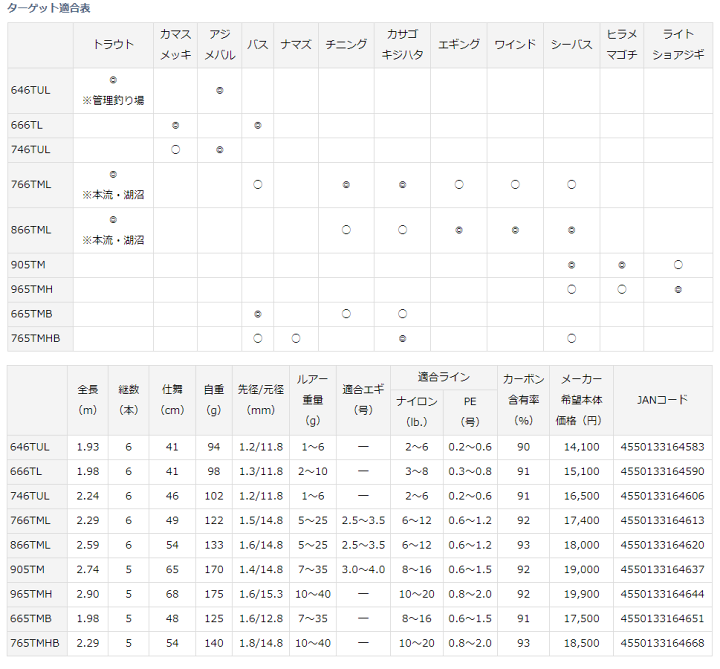Select the 適合エギ (号) header
The height and width of the screenshot is (669, 720).
coord(363,400)
